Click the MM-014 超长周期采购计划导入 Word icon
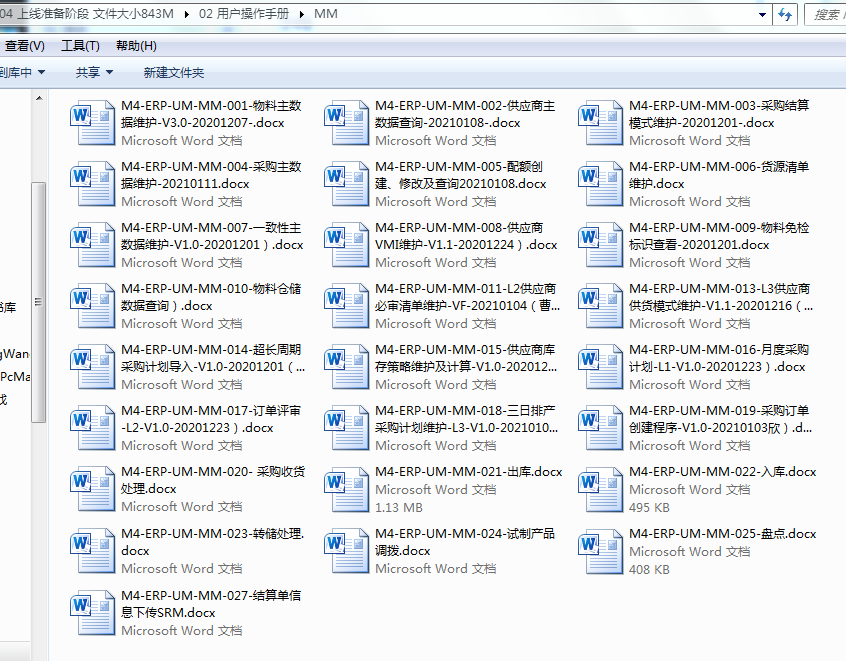This screenshot has width=846, height=661. coord(93,366)
